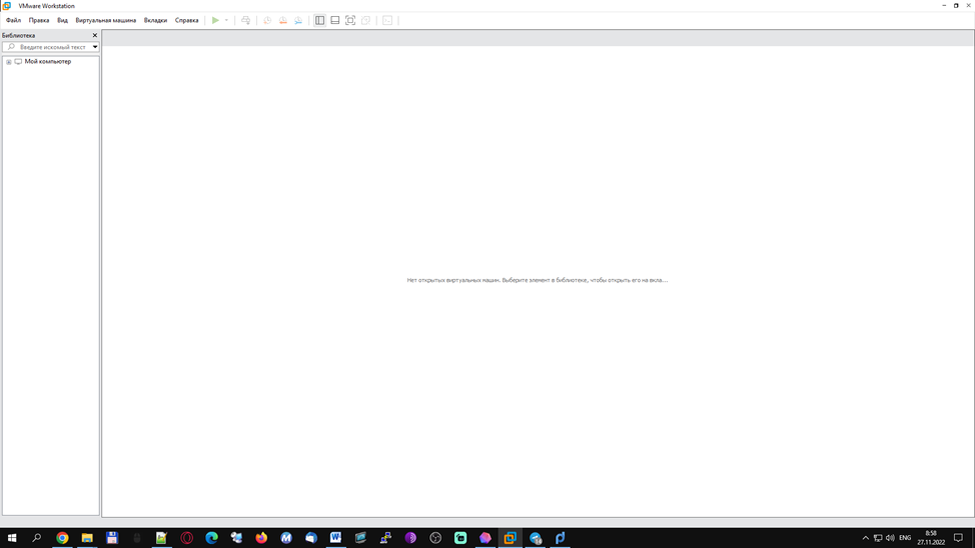Open Windows taskbar search
The width and height of the screenshot is (975, 548).
[37, 537]
